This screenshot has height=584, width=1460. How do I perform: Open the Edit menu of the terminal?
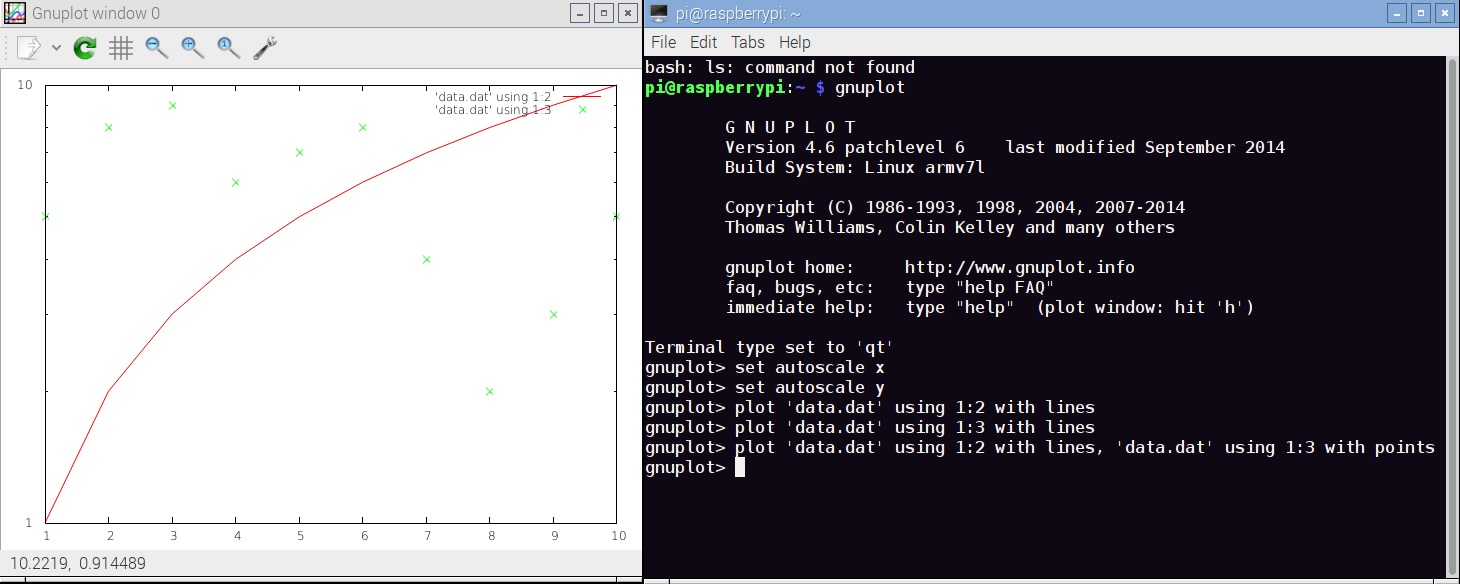[x=703, y=42]
